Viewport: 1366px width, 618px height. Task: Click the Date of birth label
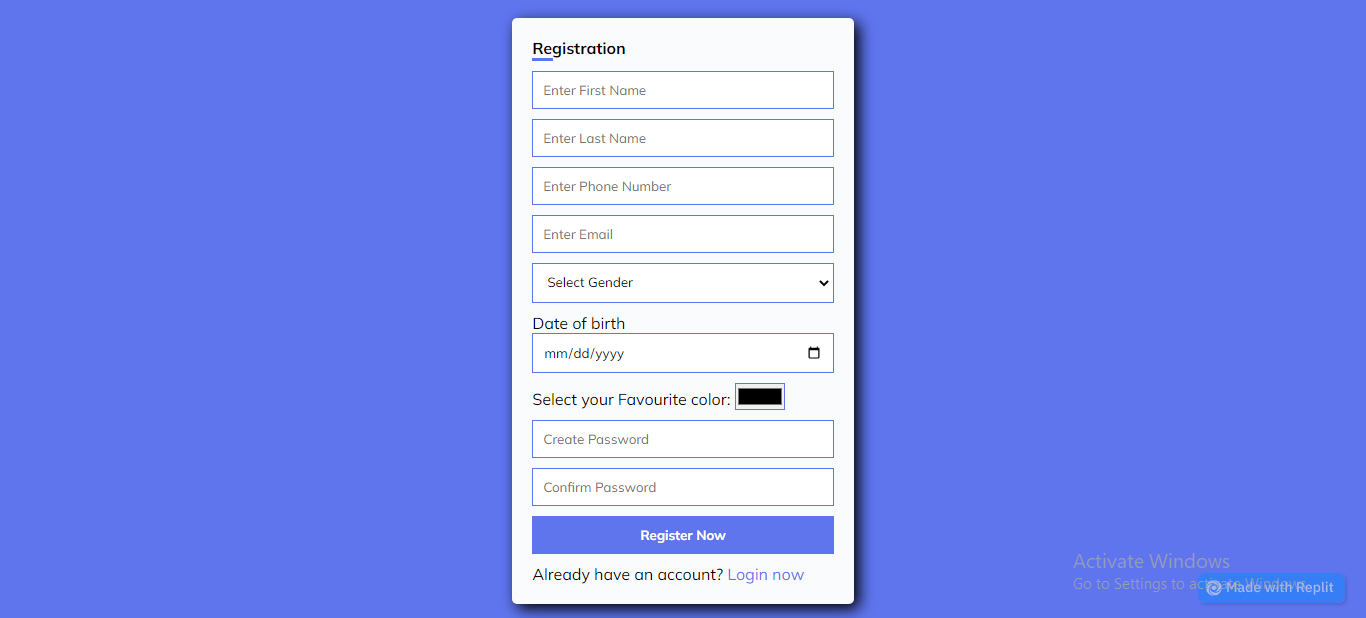tap(578, 323)
